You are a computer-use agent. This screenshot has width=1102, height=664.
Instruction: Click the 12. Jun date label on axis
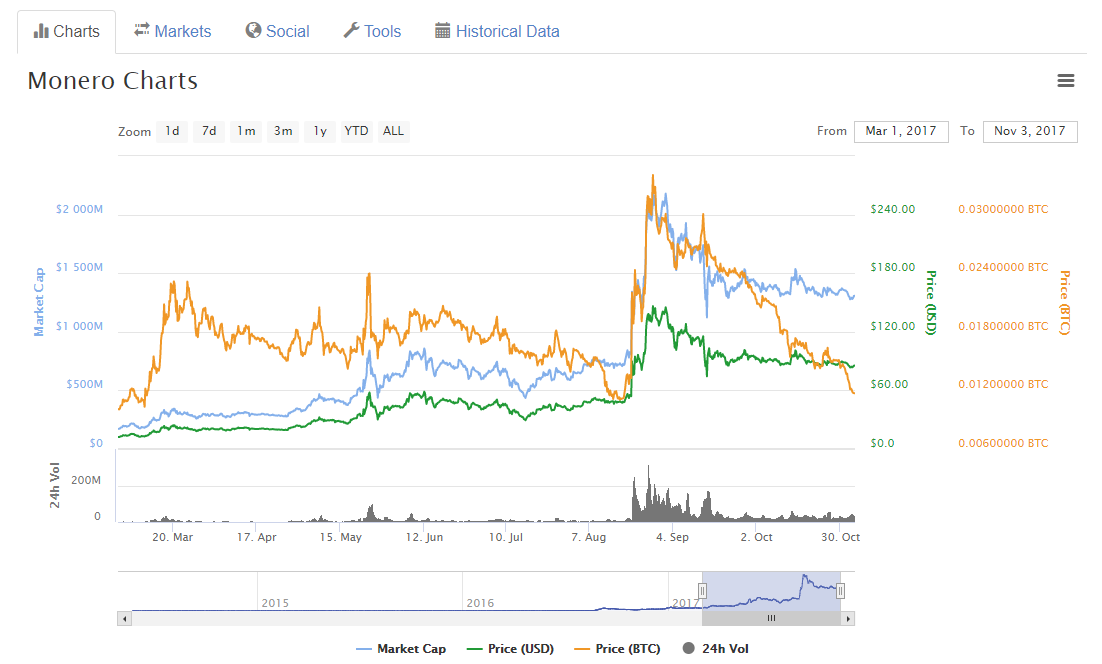424,538
